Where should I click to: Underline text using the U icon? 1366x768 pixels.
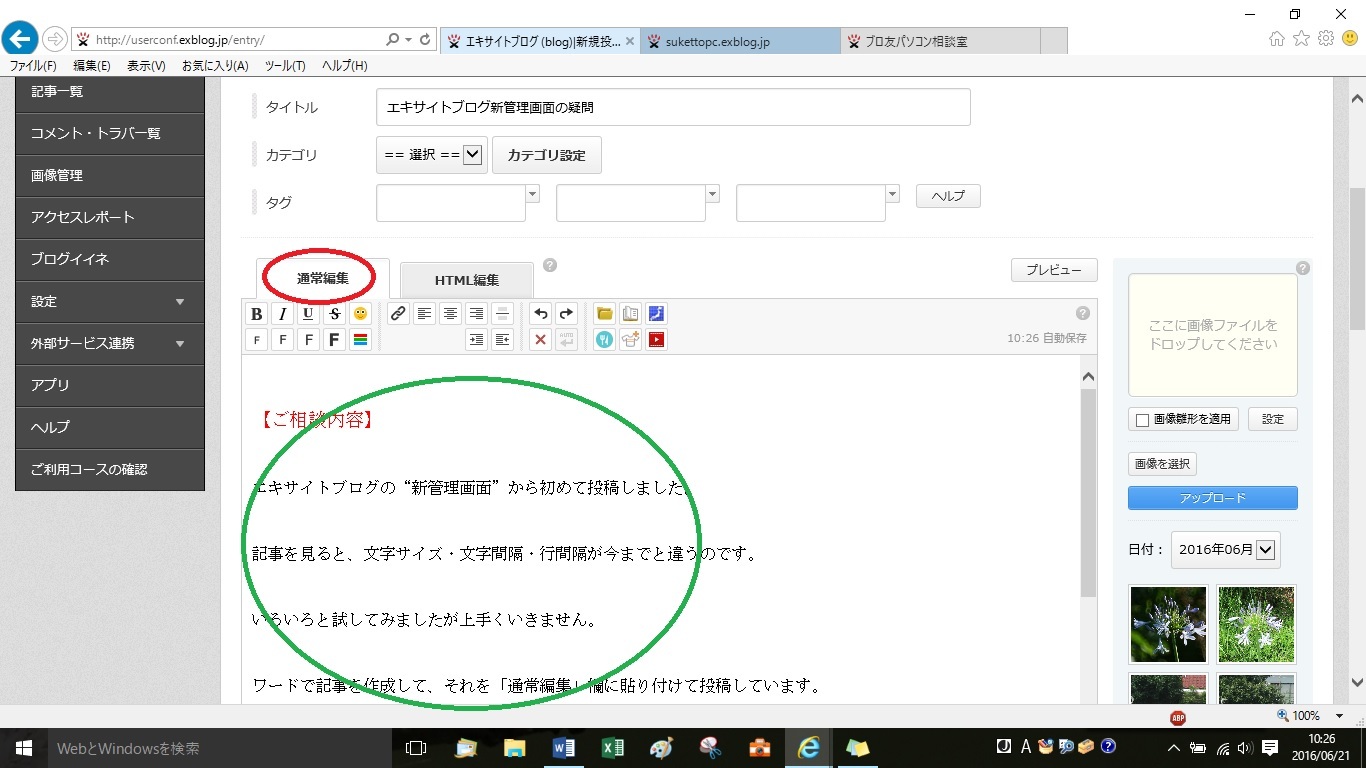point(308,314)
